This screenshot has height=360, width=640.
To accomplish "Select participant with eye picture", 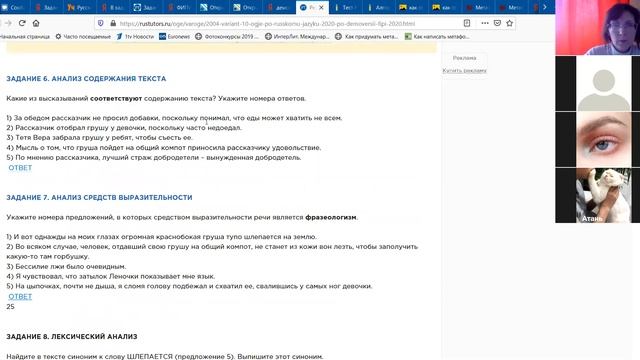I will coord(598,140).
